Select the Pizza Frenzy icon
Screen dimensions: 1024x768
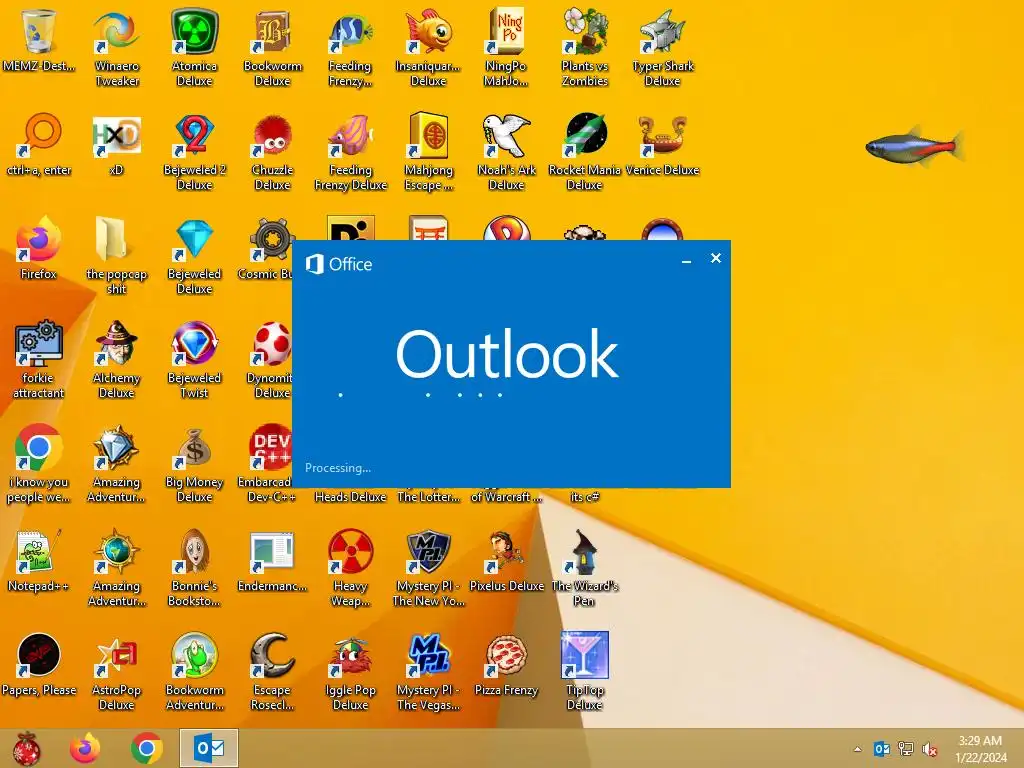506,655
